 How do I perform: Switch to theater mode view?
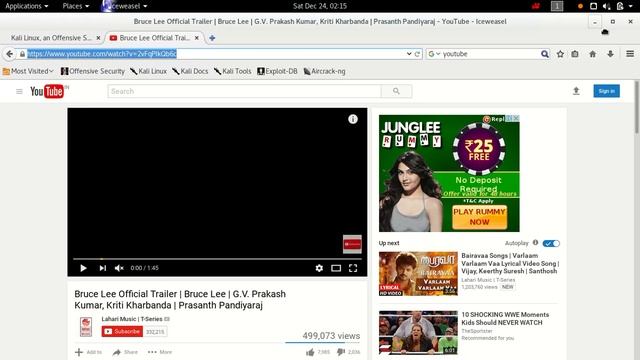(336, 268)
